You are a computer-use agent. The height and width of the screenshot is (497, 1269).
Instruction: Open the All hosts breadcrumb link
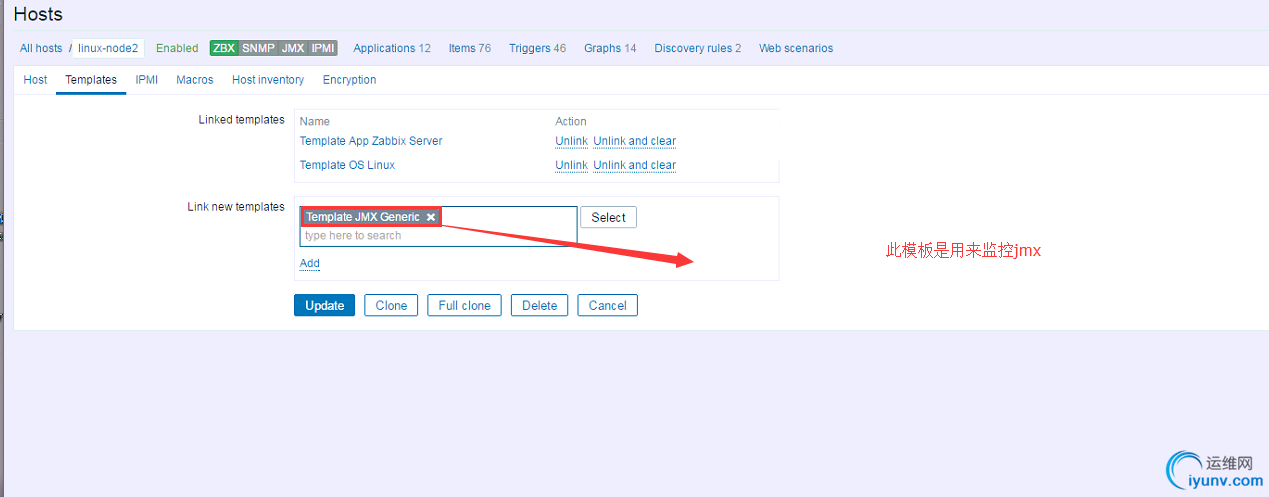(41, 48)
